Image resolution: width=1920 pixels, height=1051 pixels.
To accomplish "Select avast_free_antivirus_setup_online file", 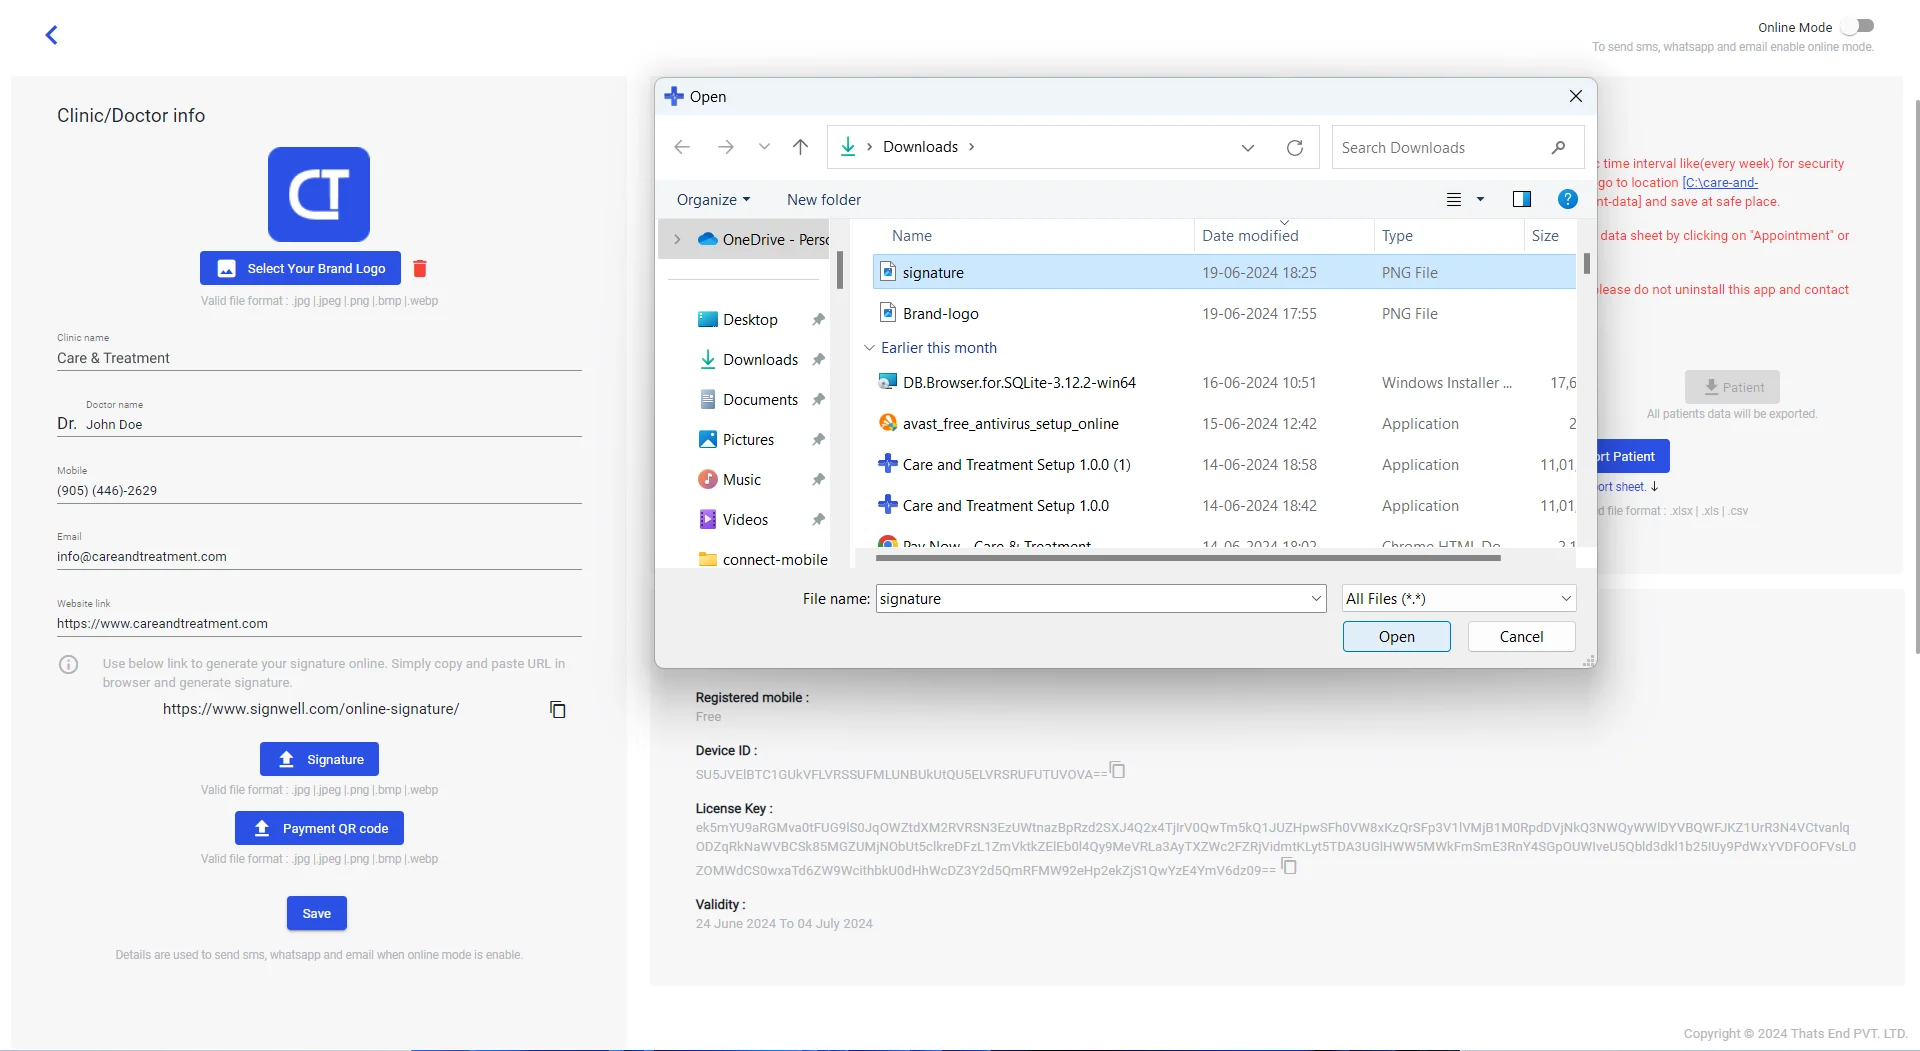I will pos(1224,424).
